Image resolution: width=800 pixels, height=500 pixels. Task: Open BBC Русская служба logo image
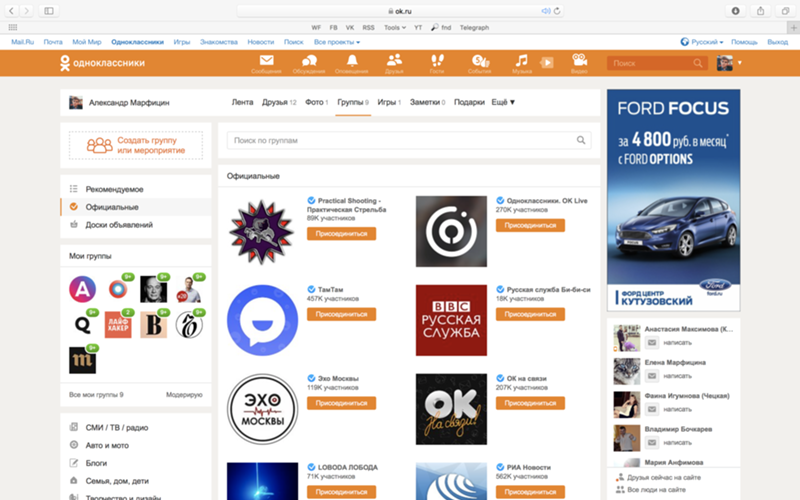(x=451, y=320)
